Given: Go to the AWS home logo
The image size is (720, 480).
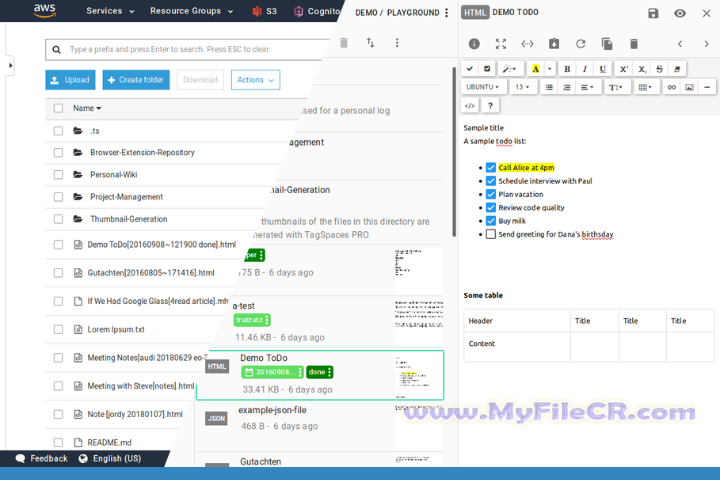Looking at the screenshot, I should pos(45,10).
